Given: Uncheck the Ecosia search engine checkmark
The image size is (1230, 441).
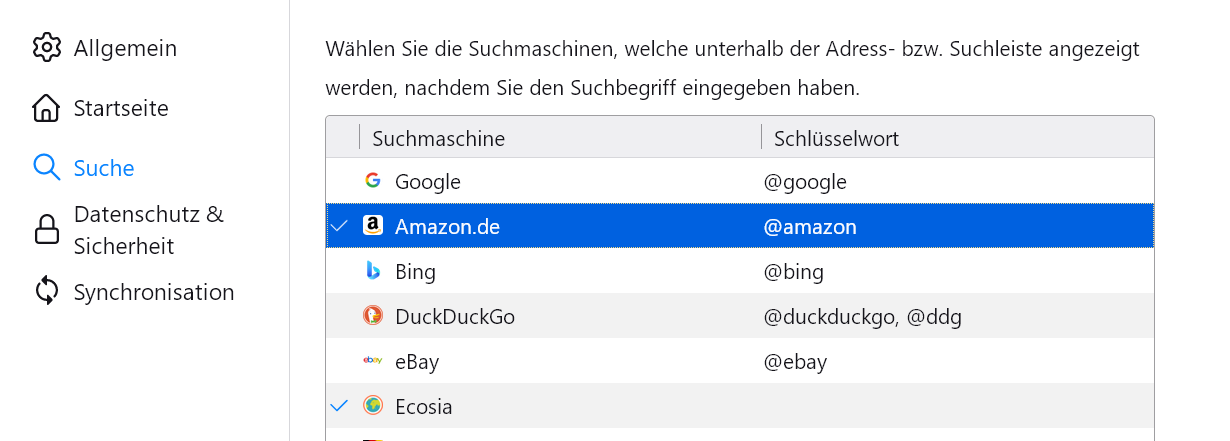Looking at the screenshot, I should [339, 406].
